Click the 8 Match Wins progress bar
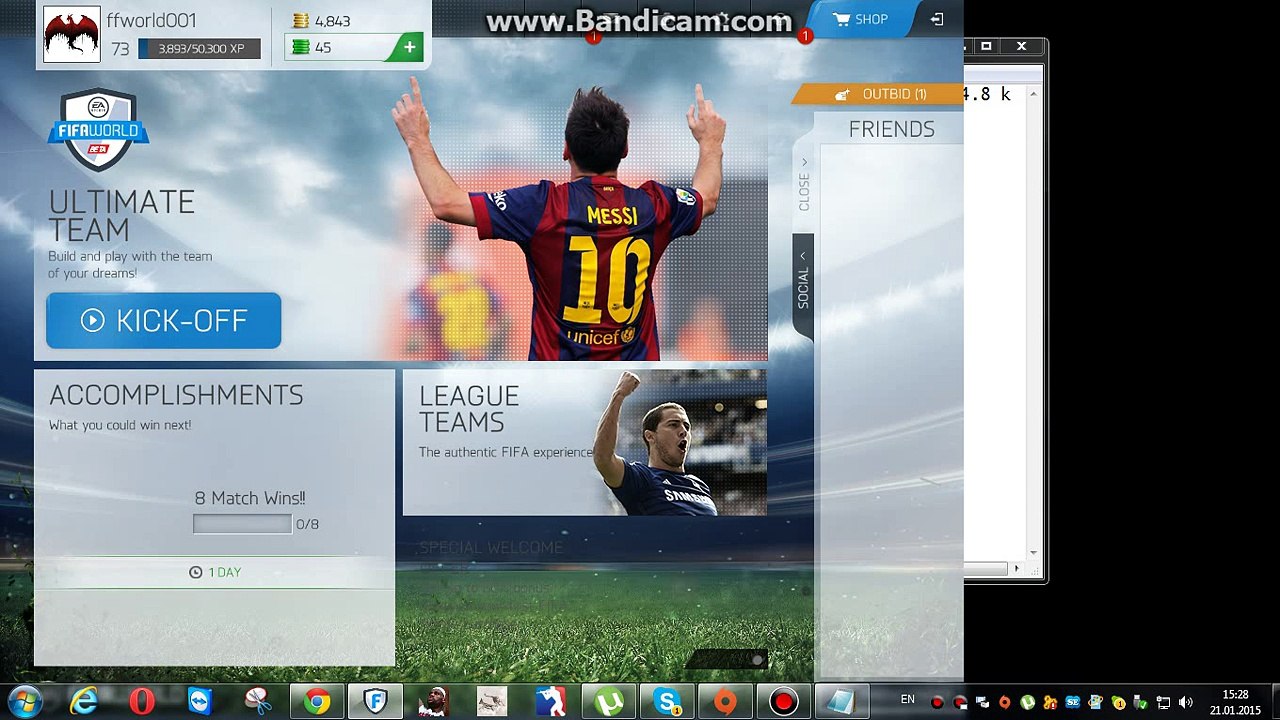Screen dimensions: 1280x720 click(x=242, y=524)
